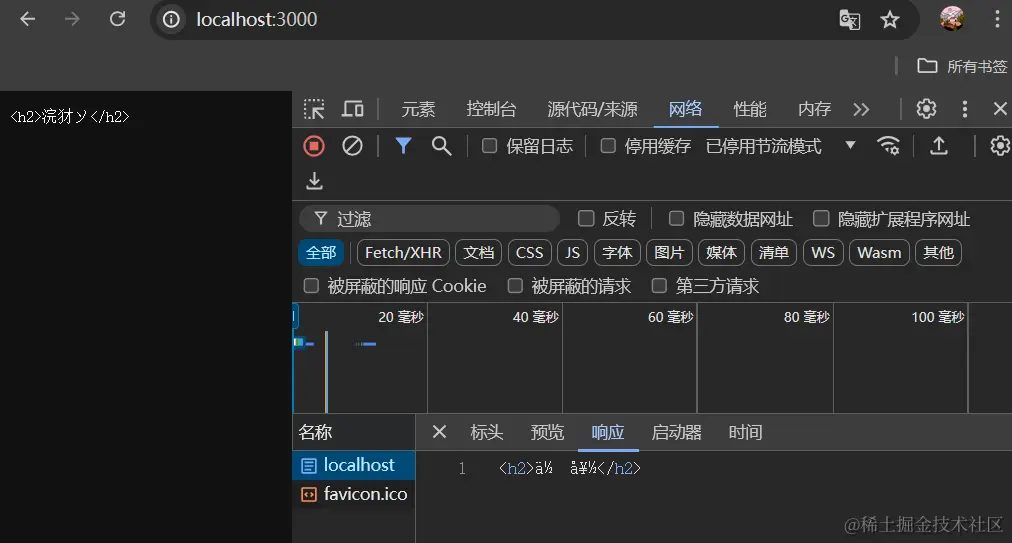This screenshot has width=1012, height=543.
Task: Import HAR file with upload icon
Action: click(939, 146)
